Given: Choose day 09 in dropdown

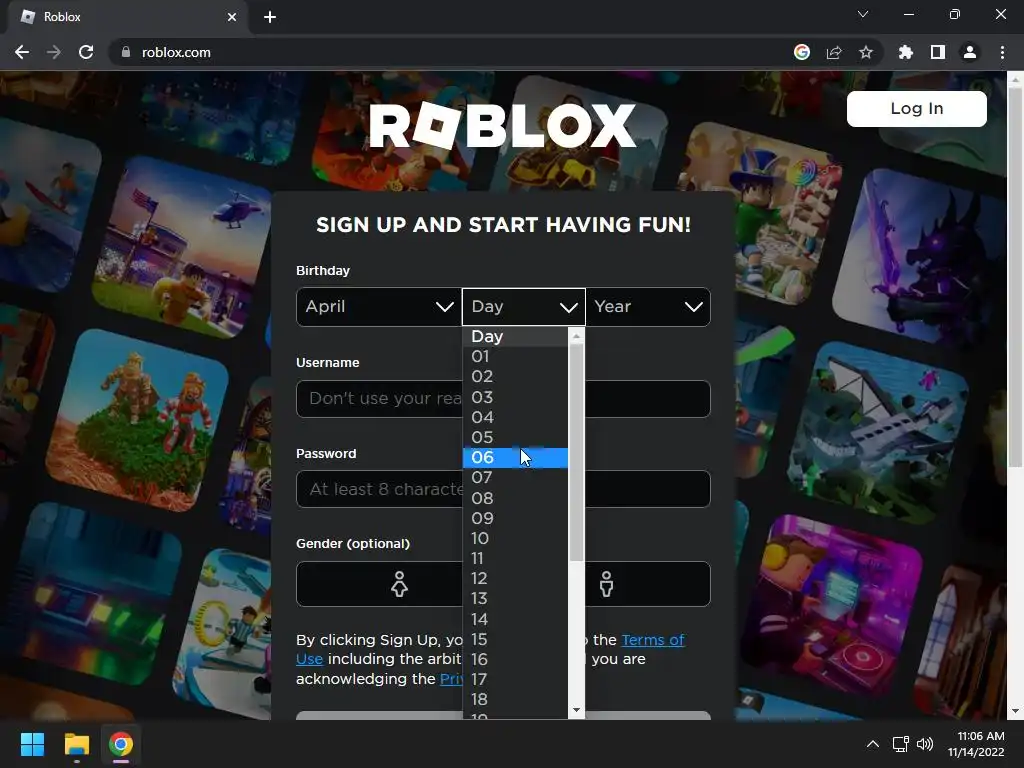Looking at the screenshot, I should tap(515, 519).
